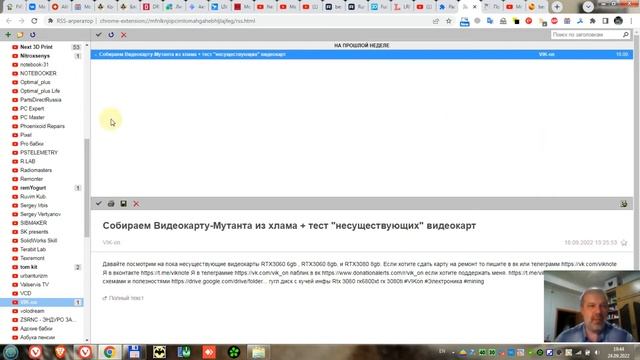The image size is (640, 360).
Task: Open a new browser tab
Action: (557, 7)
